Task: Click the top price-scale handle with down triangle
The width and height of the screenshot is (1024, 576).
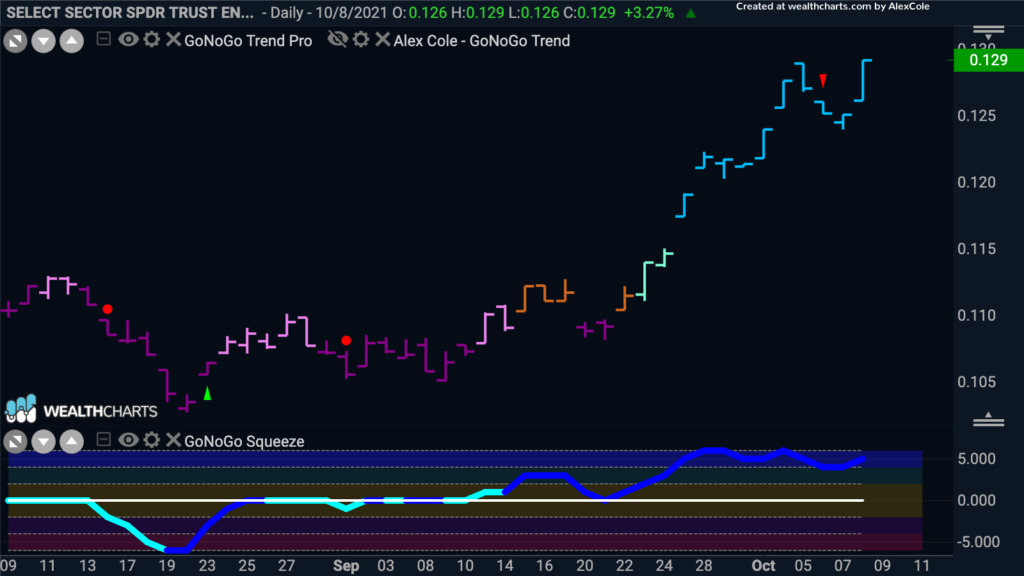Action: pos(989,33)
